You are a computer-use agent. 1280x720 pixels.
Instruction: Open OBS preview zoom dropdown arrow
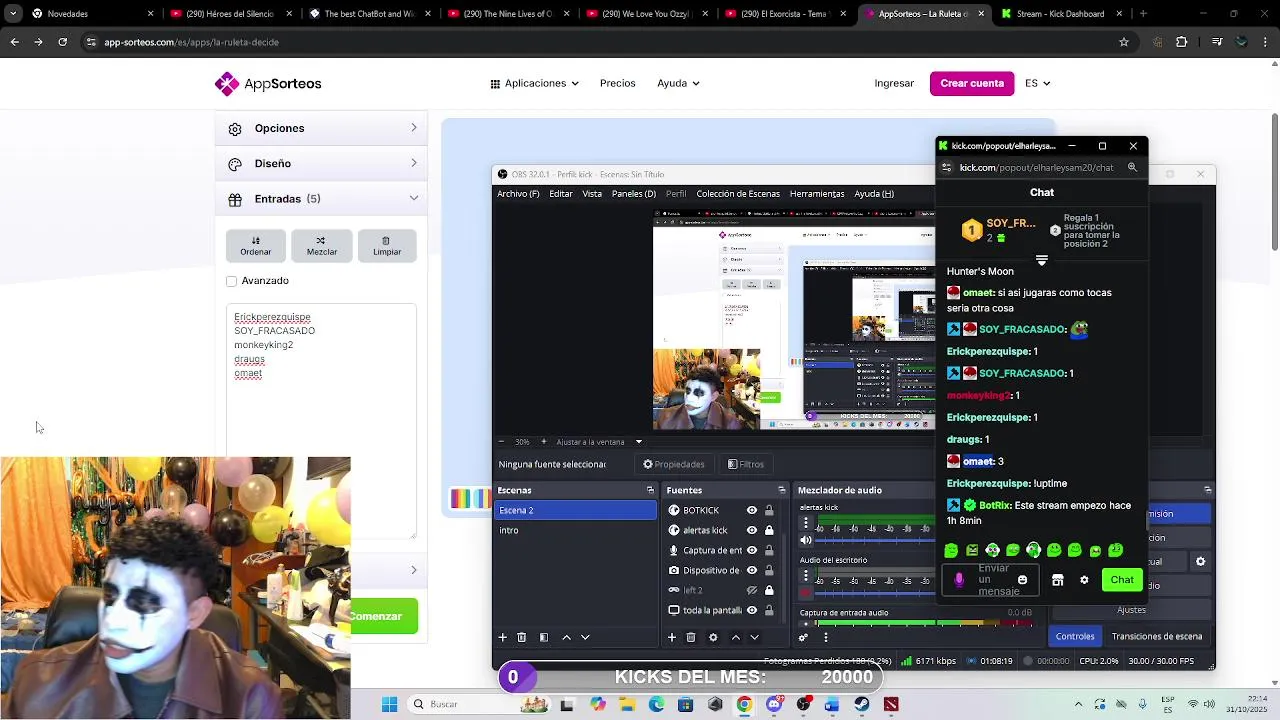tap(638, 442)
